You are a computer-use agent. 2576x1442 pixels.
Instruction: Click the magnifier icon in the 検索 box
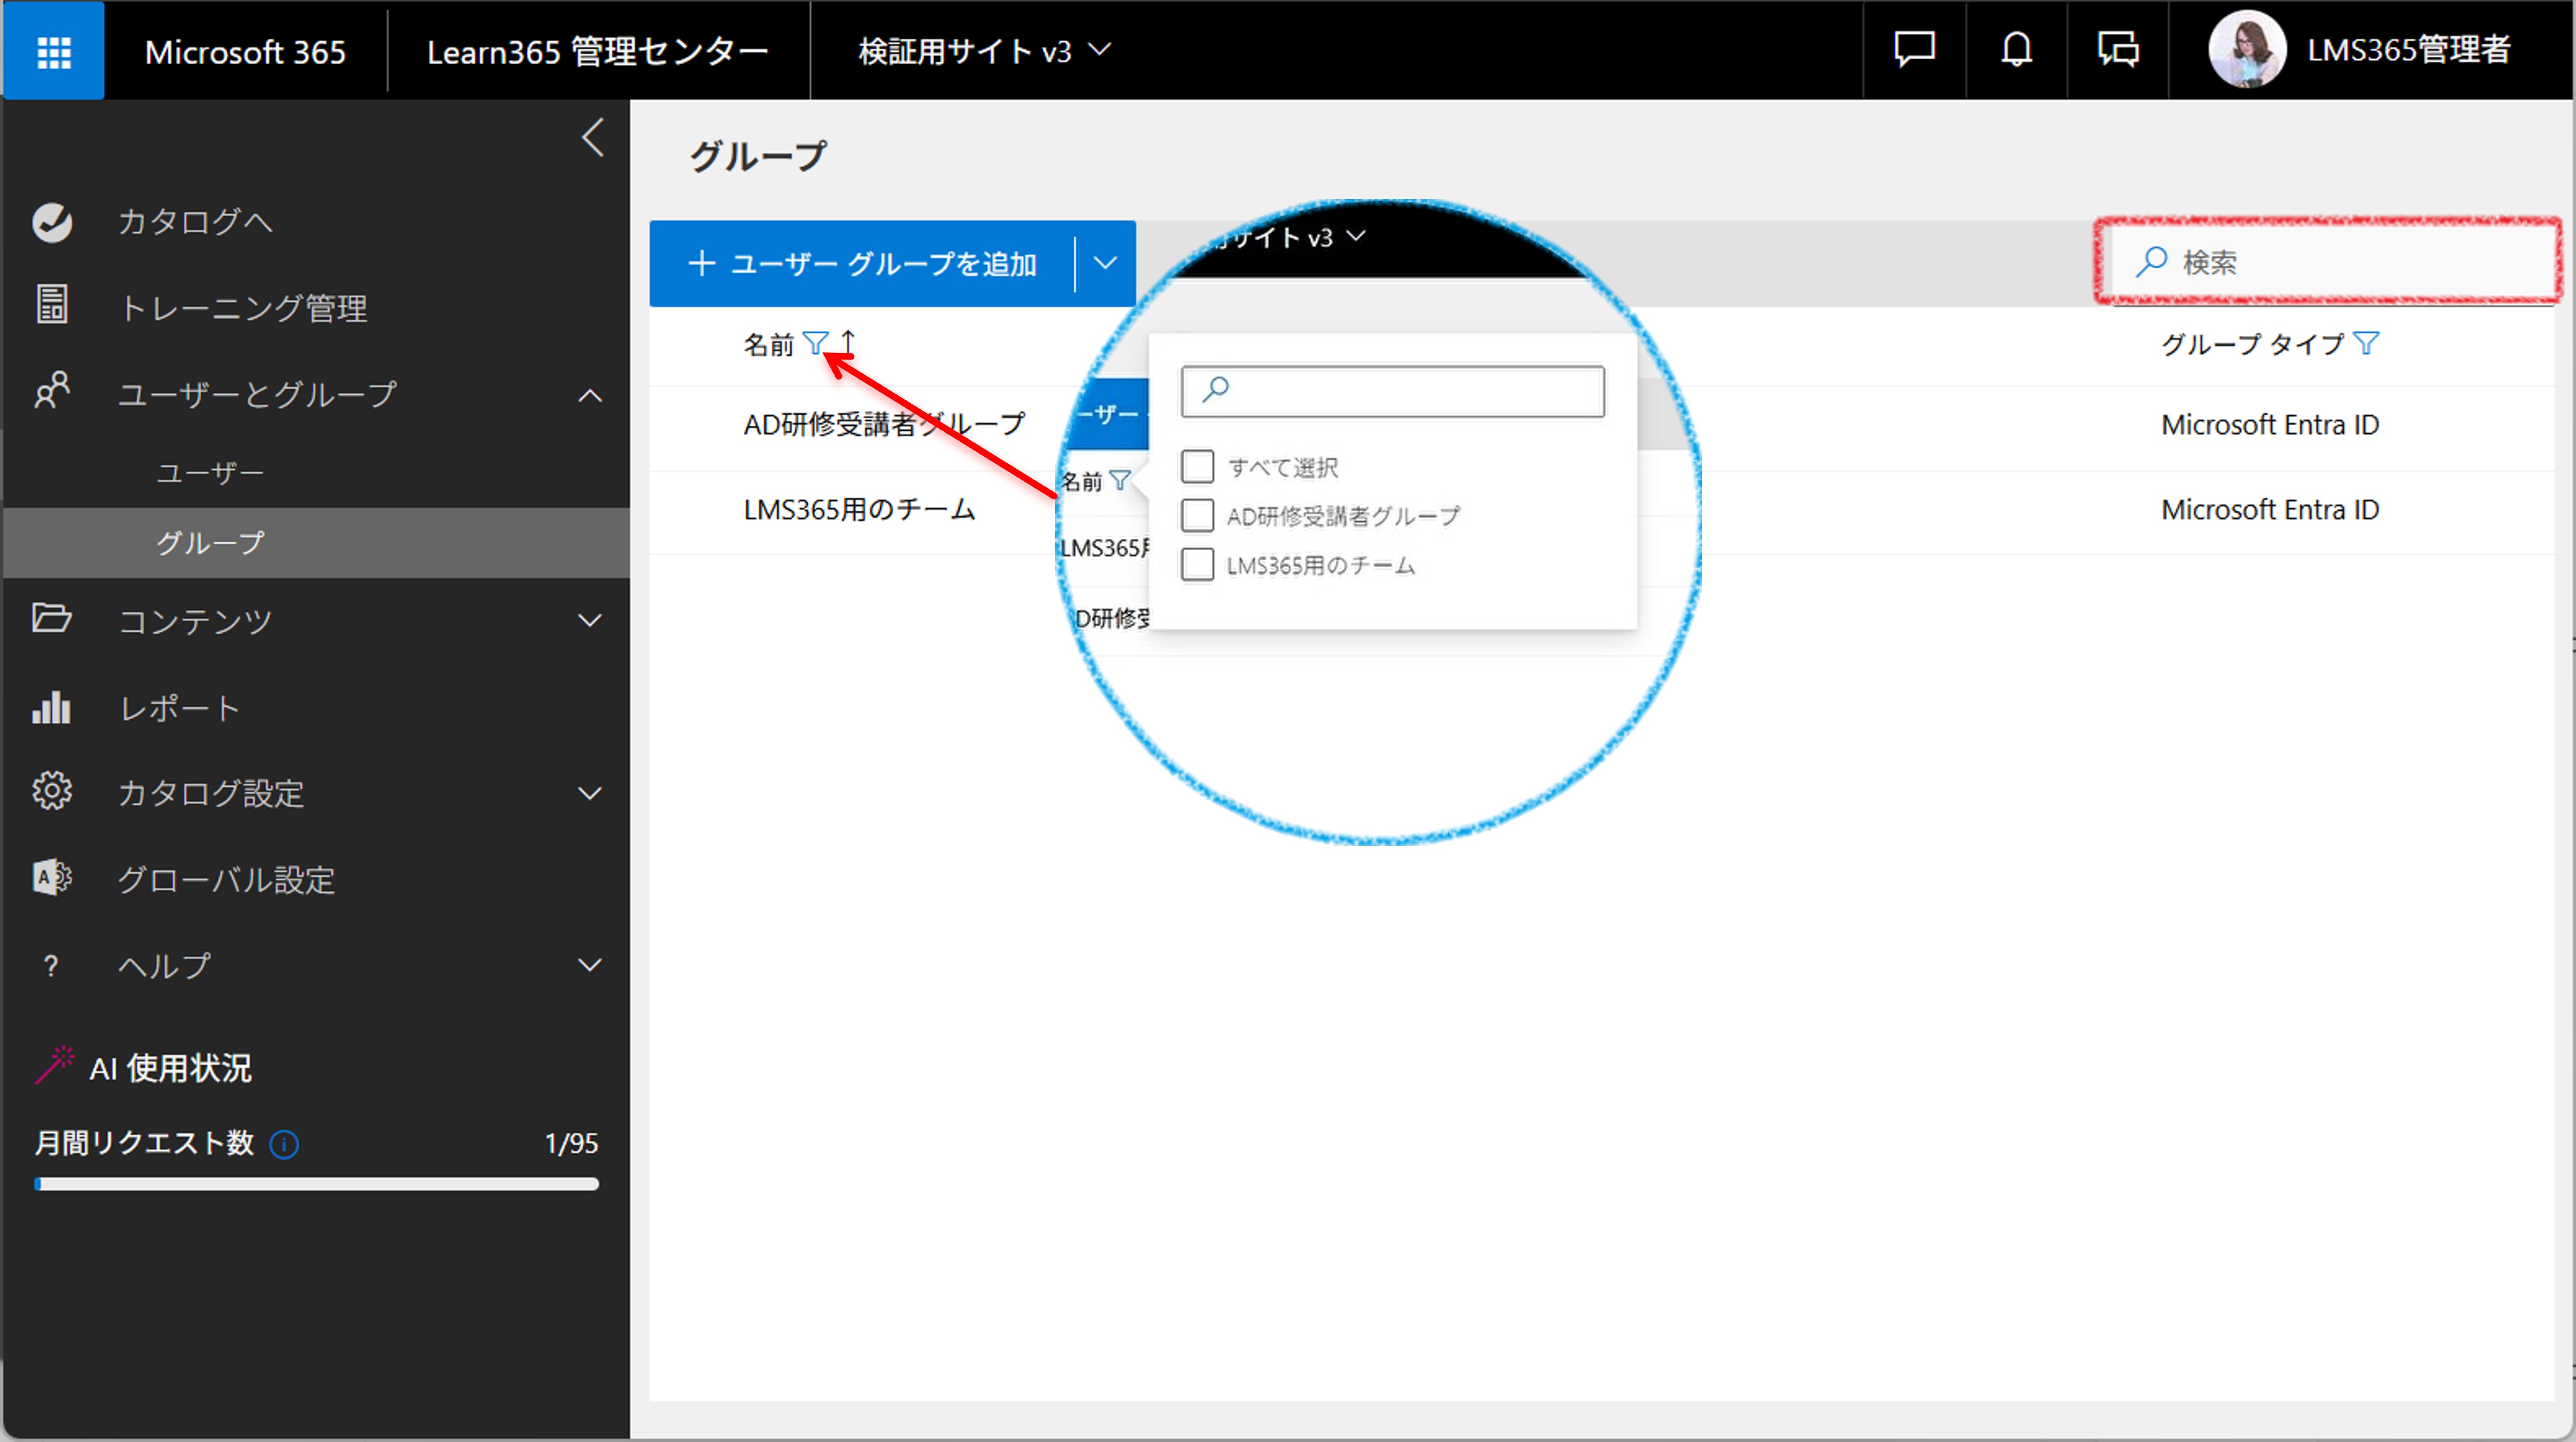click(x=2151, y=262)
